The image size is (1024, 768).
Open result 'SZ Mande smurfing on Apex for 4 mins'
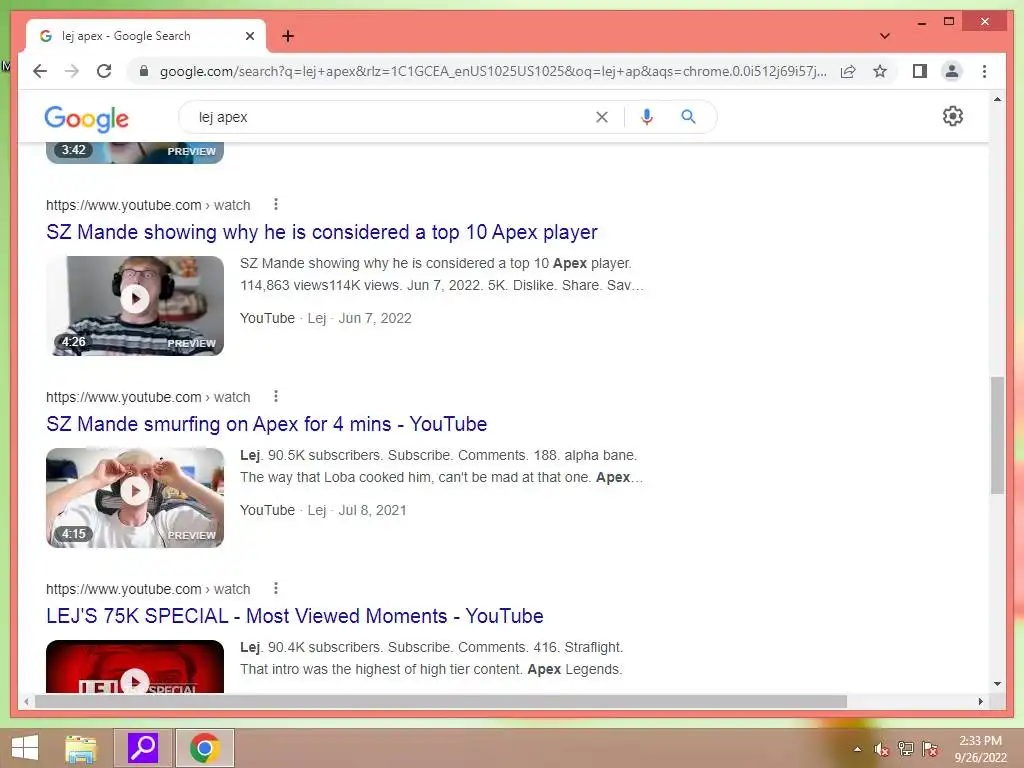pyautogui.click(x=266, y=424)
